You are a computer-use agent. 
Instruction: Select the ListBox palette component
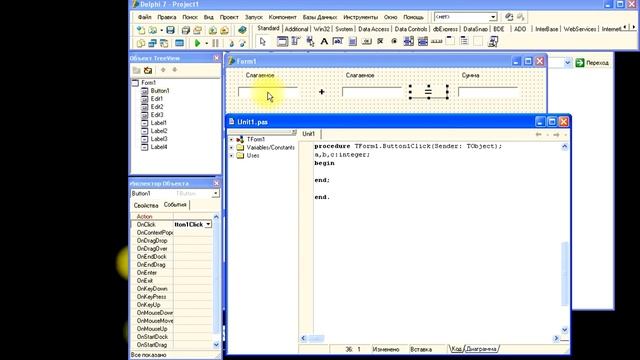(408, 41)
